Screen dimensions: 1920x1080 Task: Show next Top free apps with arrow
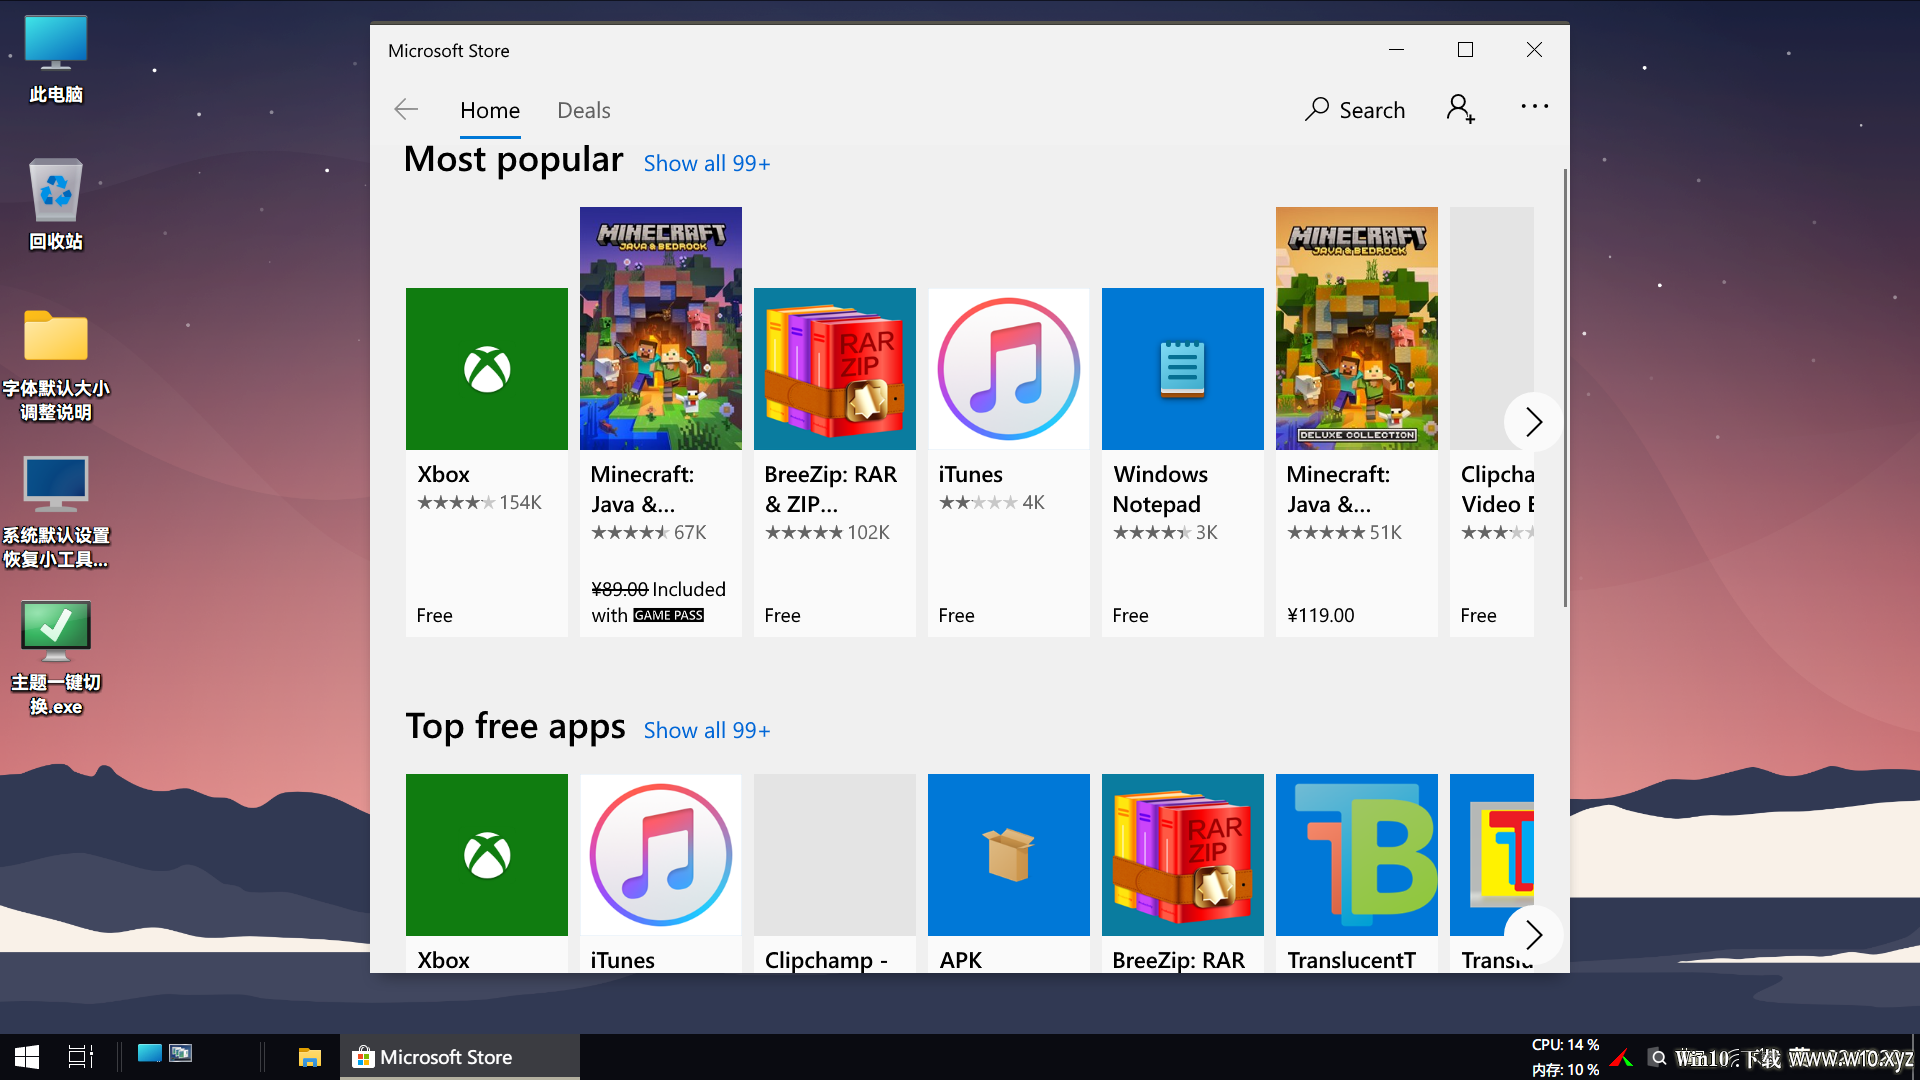click(1533, 935)
